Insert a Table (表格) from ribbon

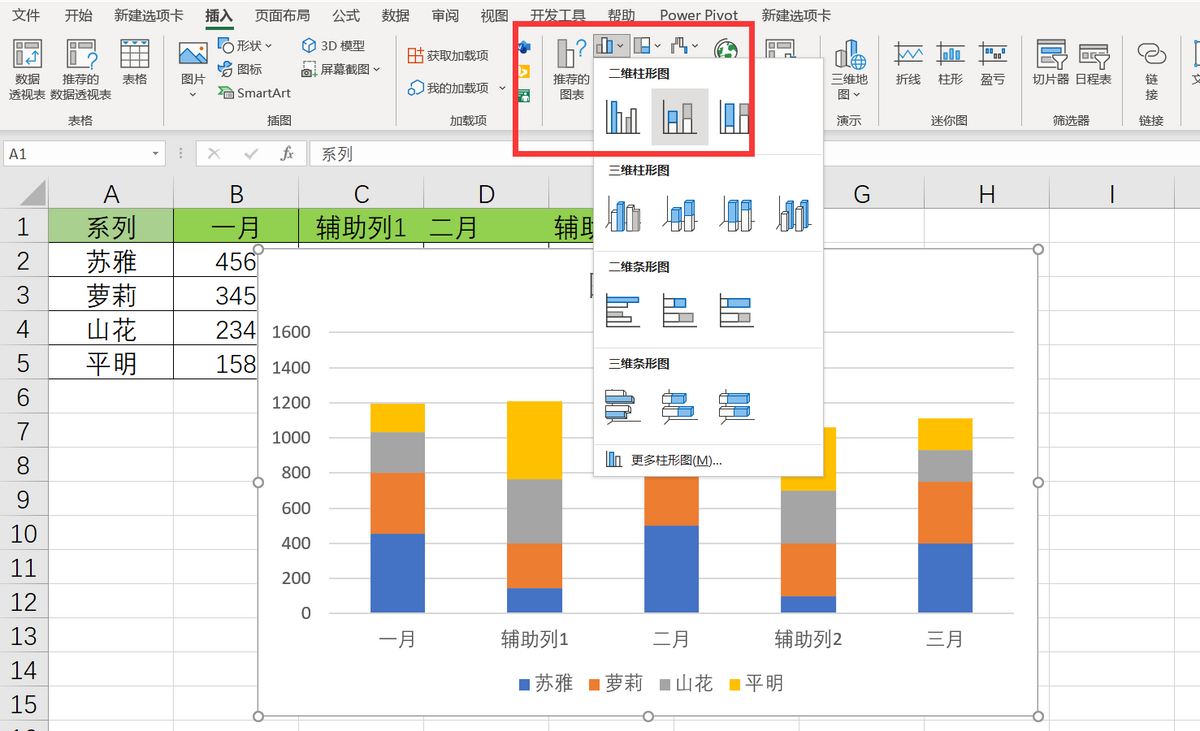(x=134, y=63)
